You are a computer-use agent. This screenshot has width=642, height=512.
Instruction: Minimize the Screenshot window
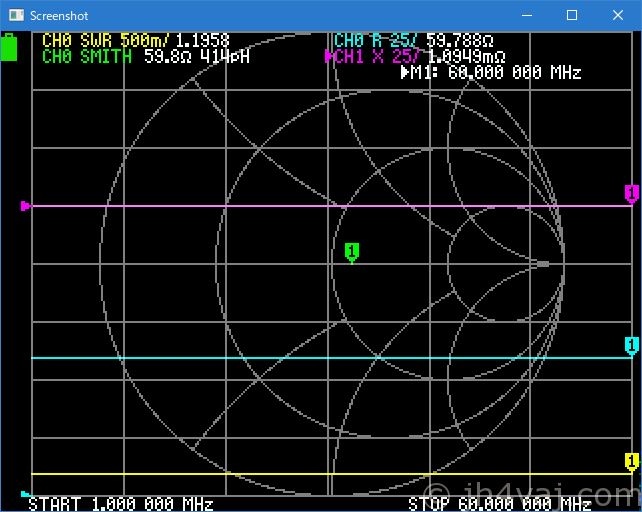(527, 16)
